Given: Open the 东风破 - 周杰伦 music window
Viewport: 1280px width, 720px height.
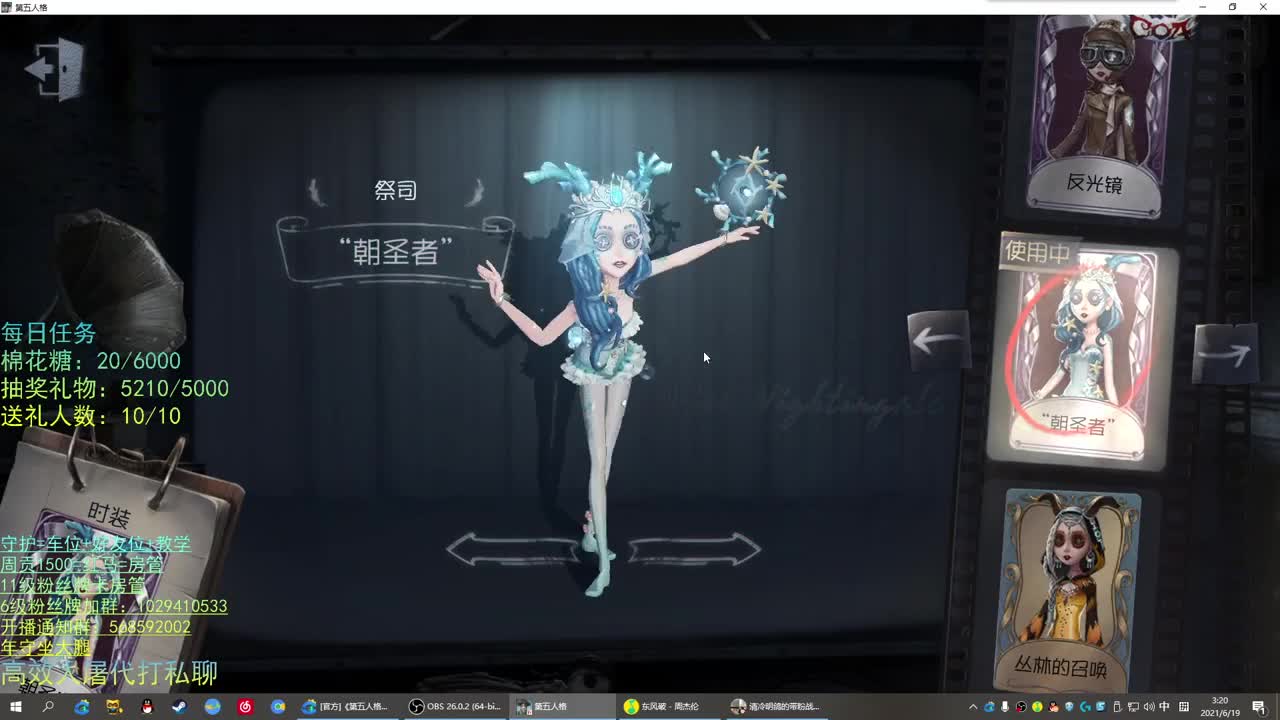Looking at the screenshot, I should coord(668,707).
